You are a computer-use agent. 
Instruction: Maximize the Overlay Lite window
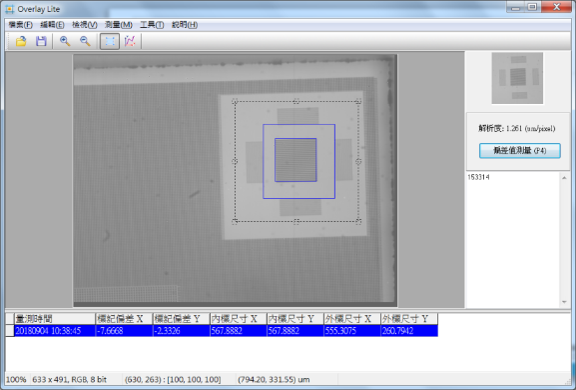532,7
